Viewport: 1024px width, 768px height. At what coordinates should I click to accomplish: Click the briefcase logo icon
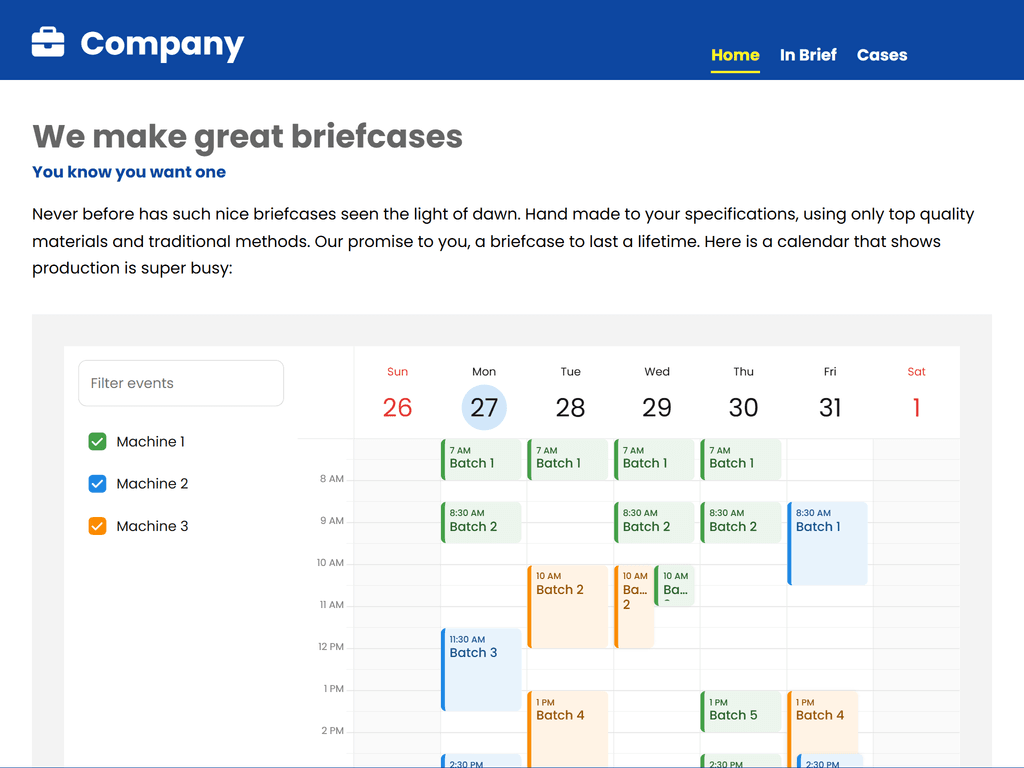(48, 42)
